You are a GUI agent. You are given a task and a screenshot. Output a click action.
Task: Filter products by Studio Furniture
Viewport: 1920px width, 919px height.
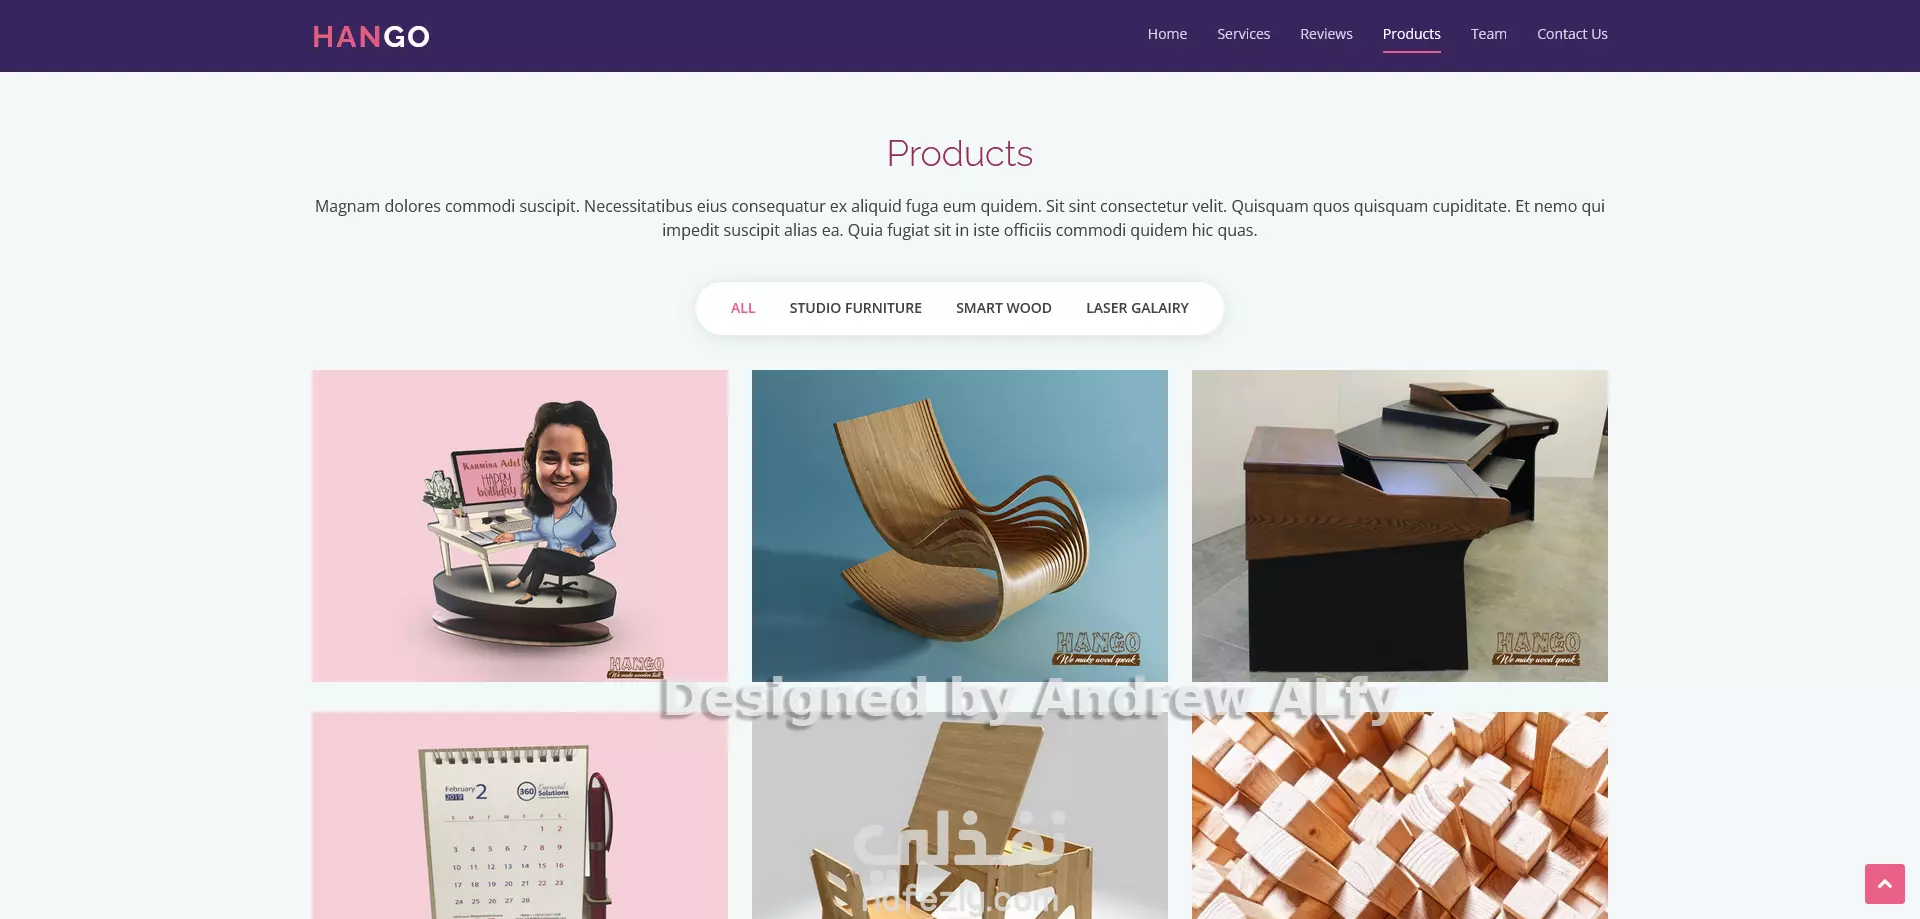click(855, 308)
